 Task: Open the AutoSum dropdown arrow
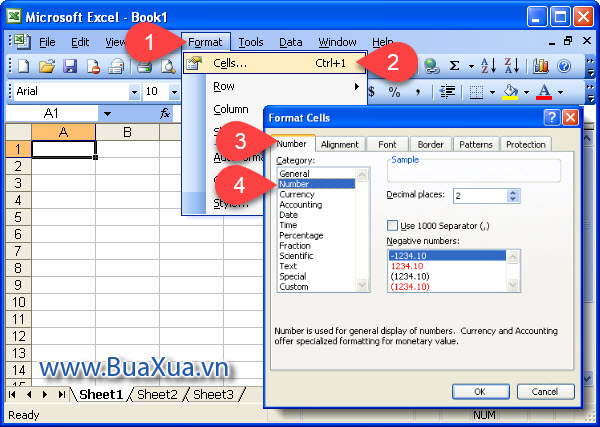click(x=471, y=67)
